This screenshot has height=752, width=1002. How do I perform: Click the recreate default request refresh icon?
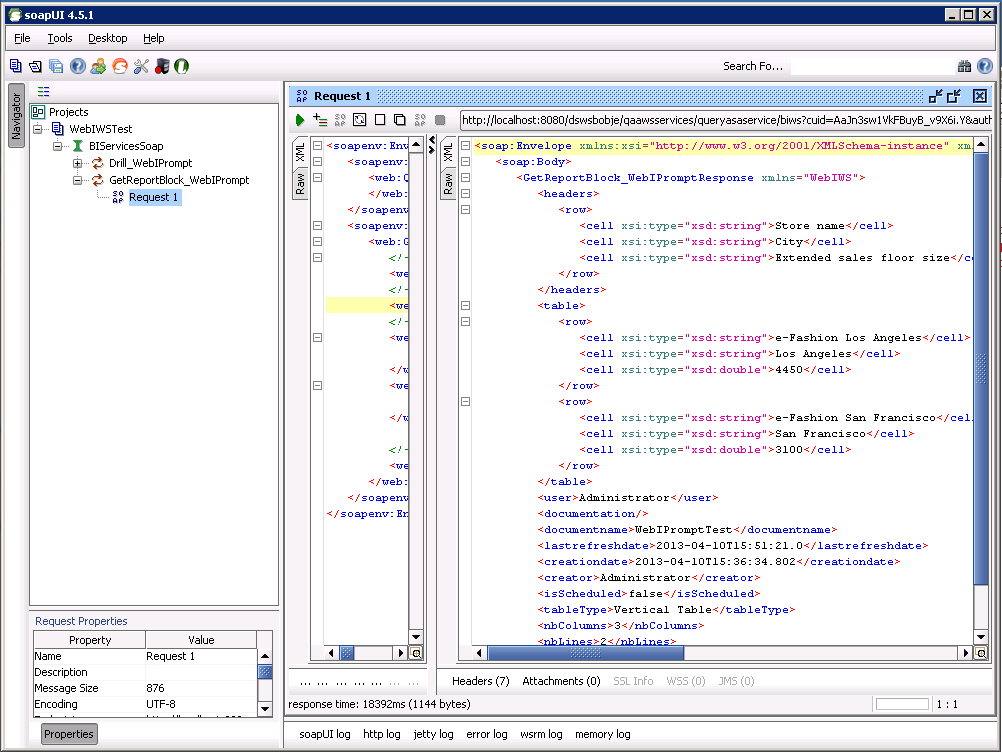point(360,119)
